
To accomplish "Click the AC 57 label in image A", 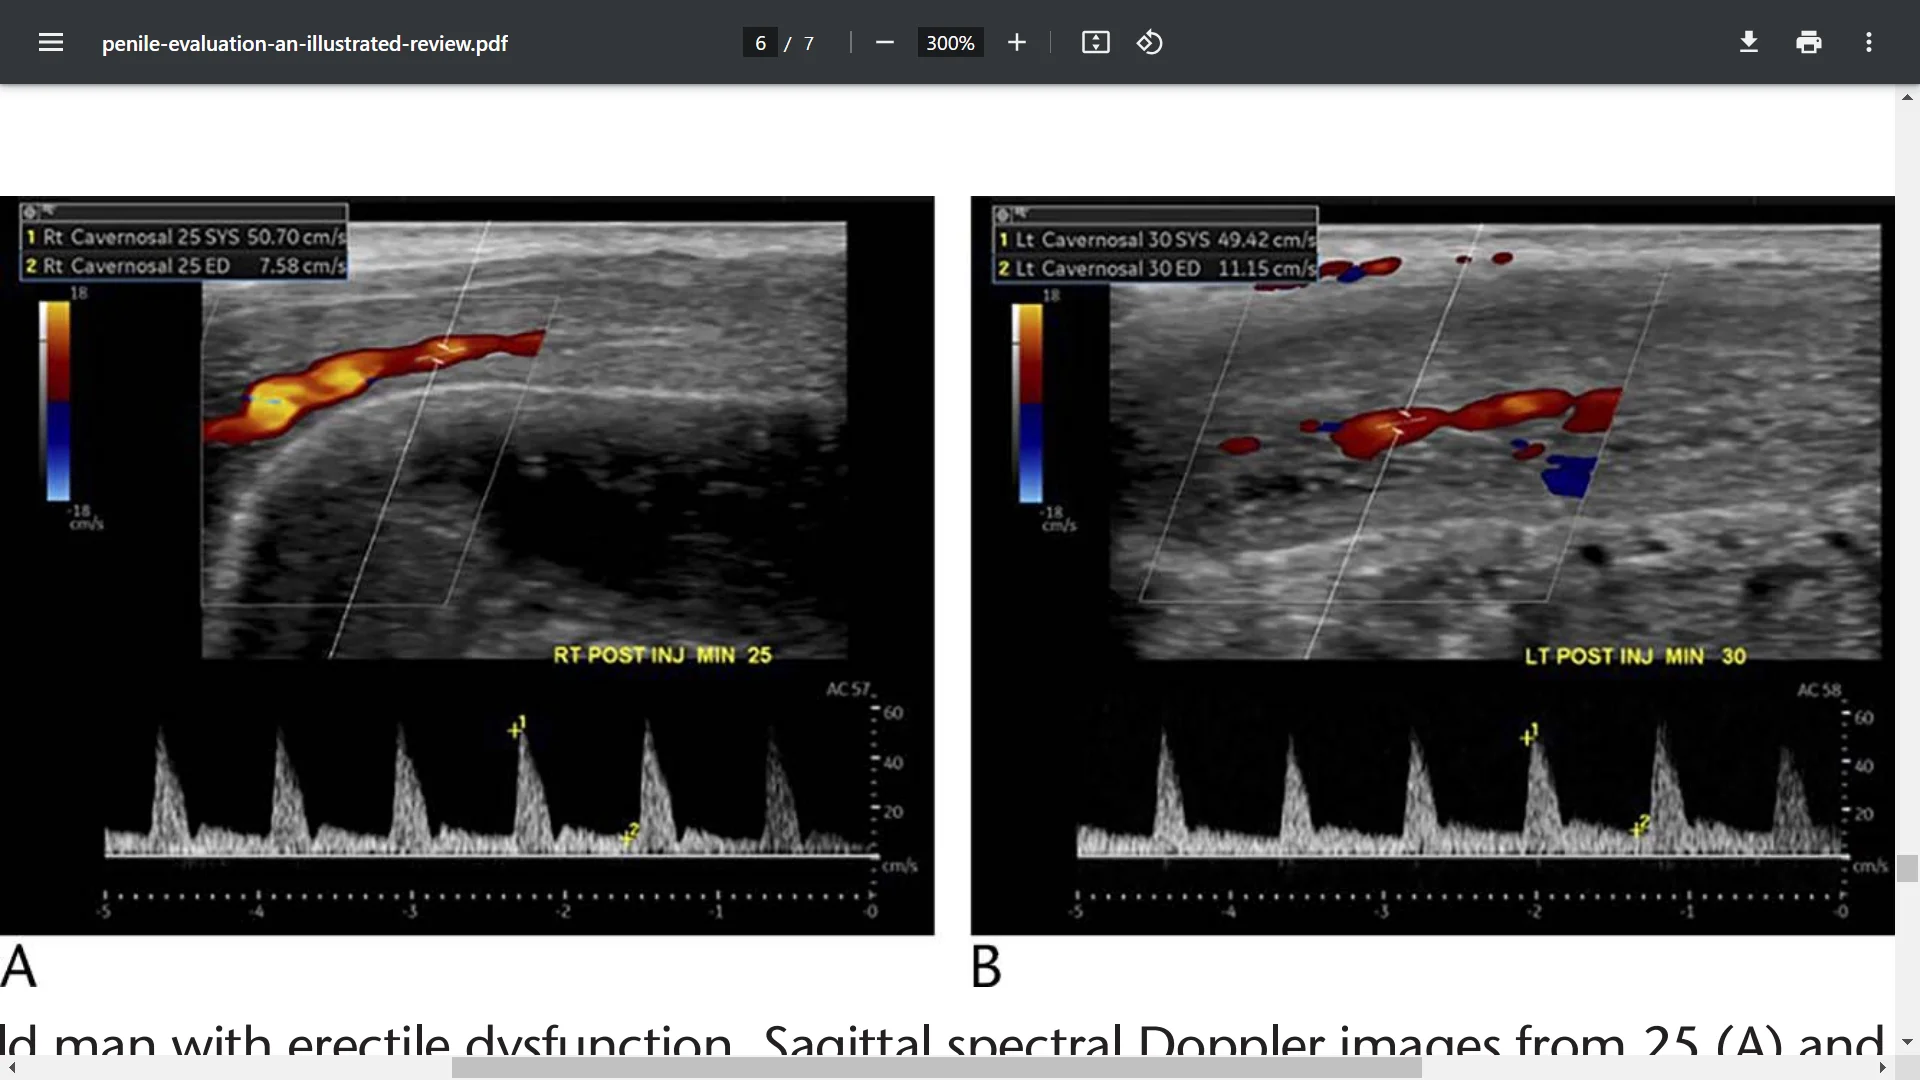I will point(849,689).
